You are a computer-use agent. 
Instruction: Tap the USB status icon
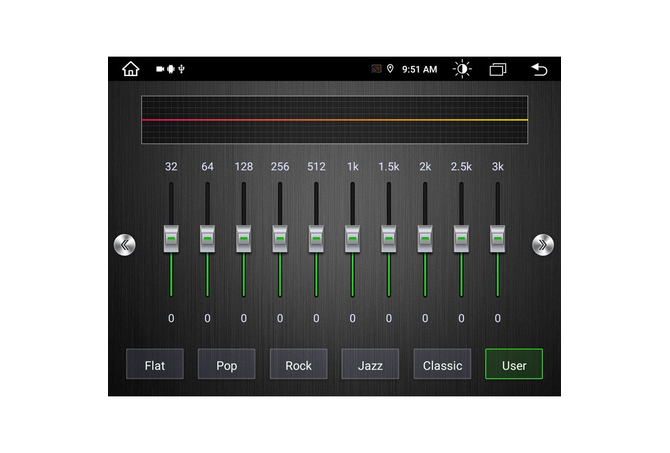pos(182,69)
